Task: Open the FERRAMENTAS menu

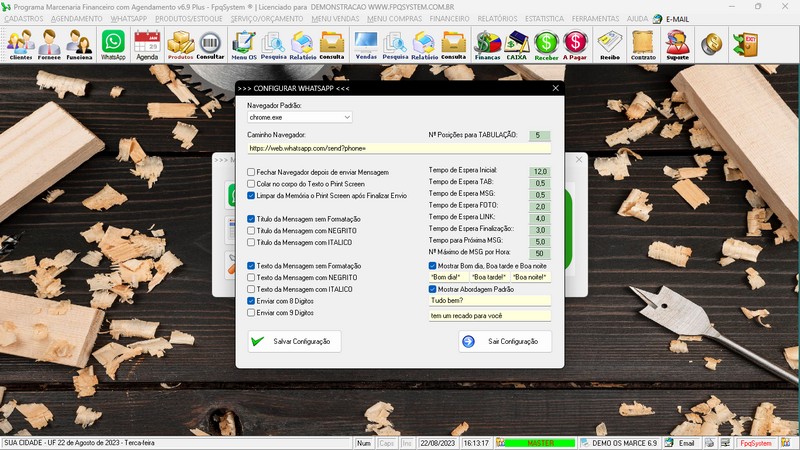Action: click(x=595, y=19)
